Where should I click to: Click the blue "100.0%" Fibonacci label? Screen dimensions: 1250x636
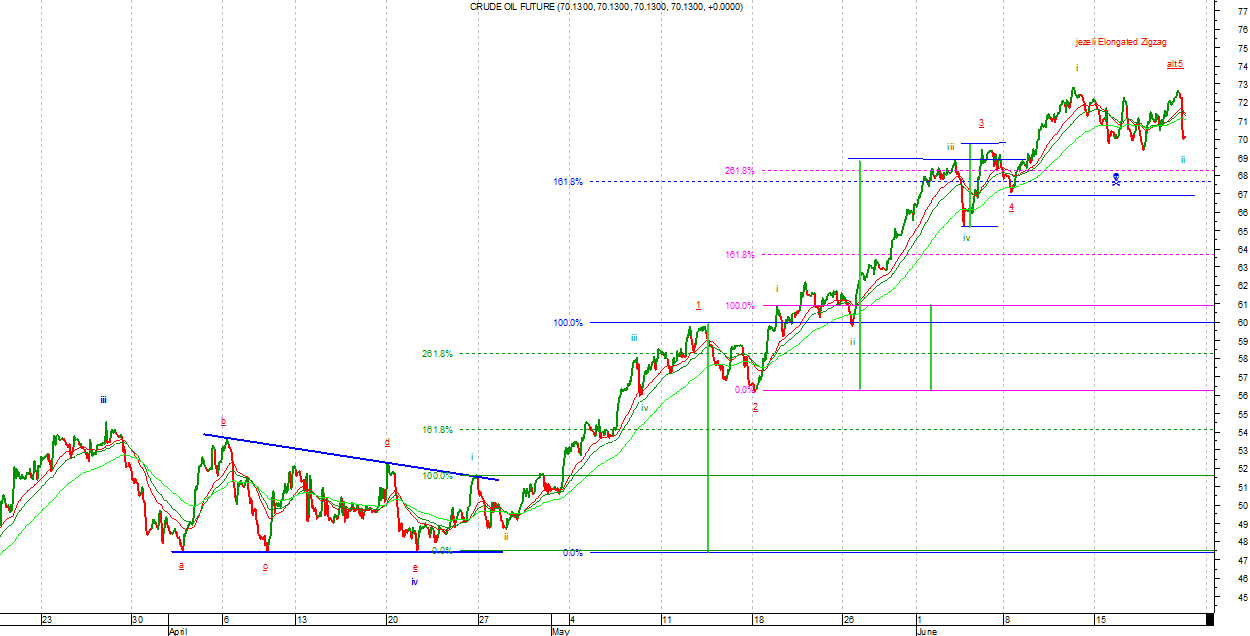click(567, 323)
